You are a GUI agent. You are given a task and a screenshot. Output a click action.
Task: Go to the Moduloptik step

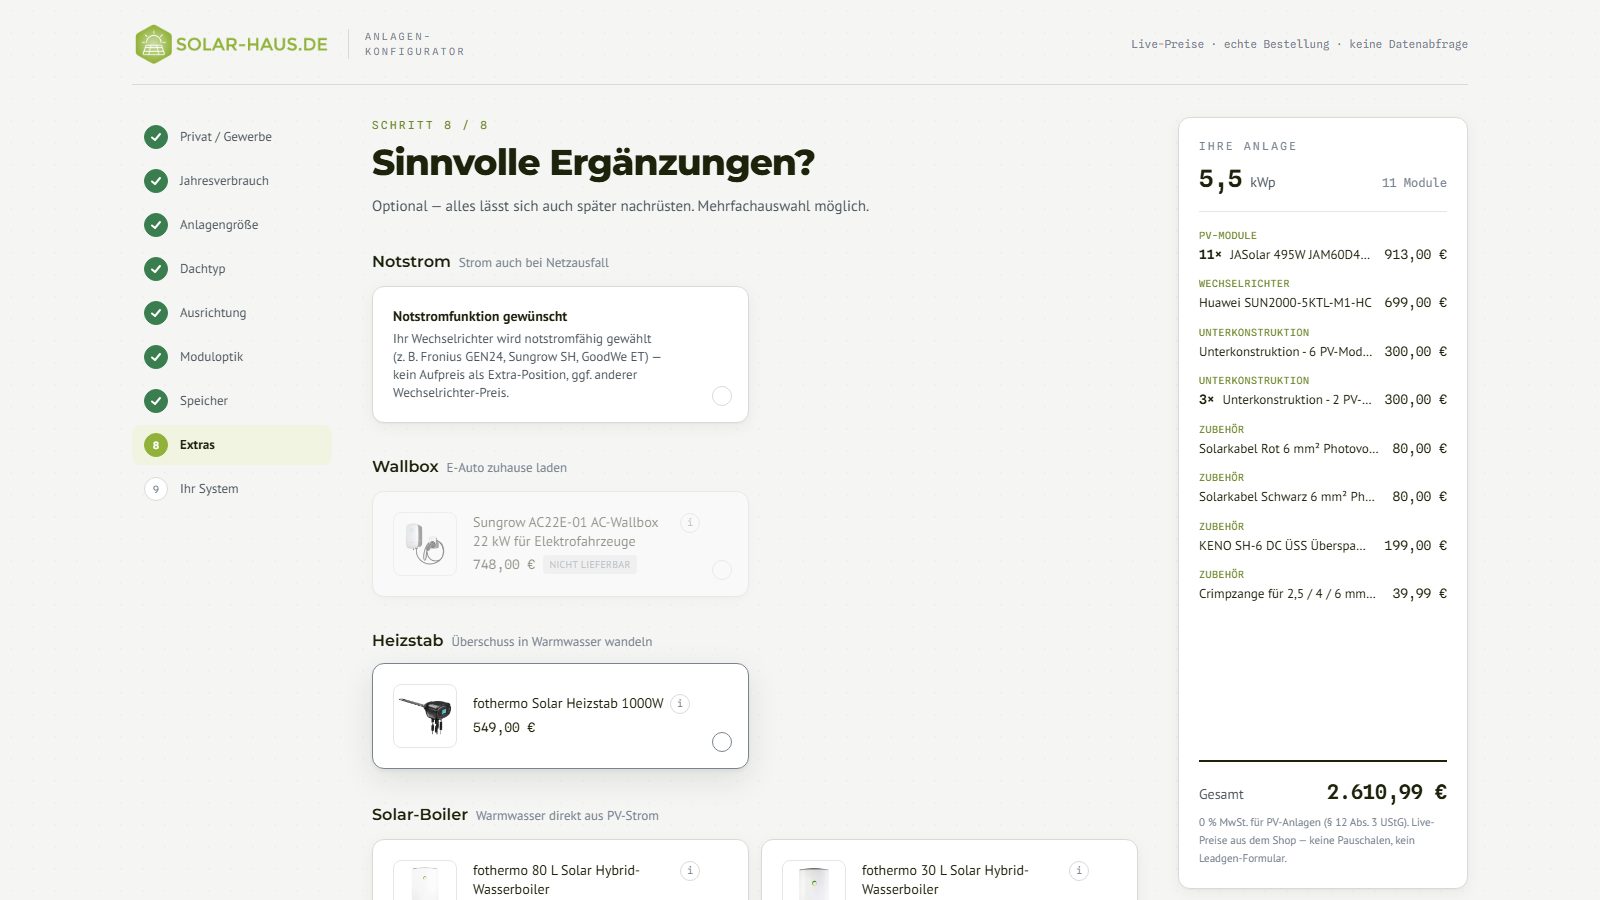point(232,357)
